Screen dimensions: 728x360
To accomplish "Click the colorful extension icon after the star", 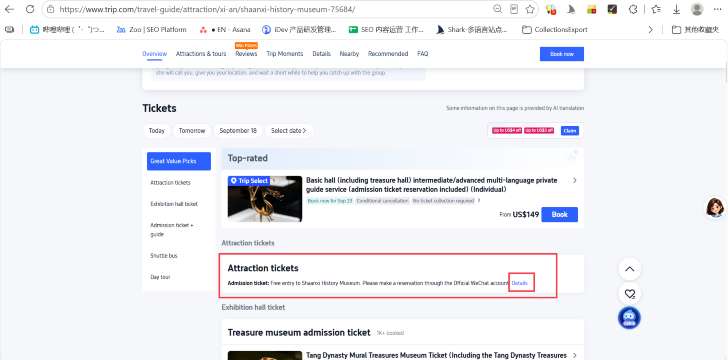I will pos(551,9).
